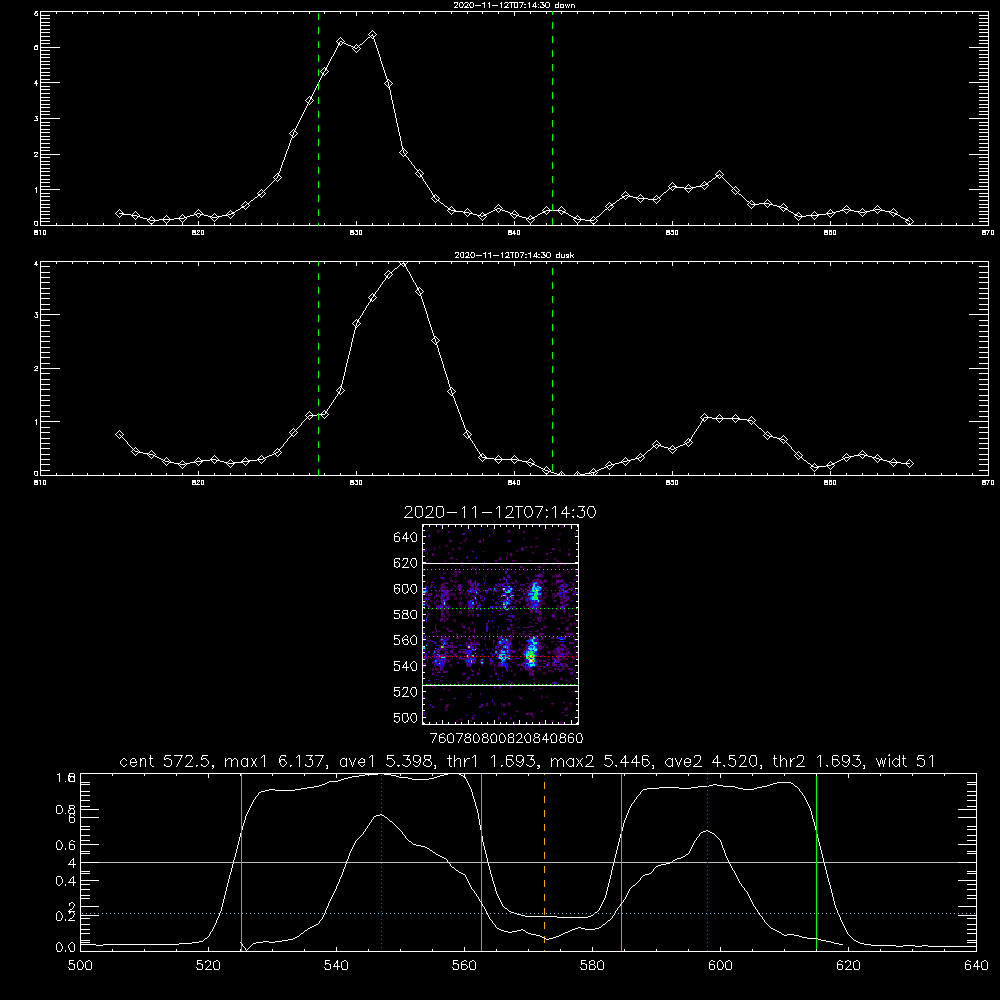Select the 'max1 6.137' value
Viewport: 1000px width, 1000px height.
point(275,761)
